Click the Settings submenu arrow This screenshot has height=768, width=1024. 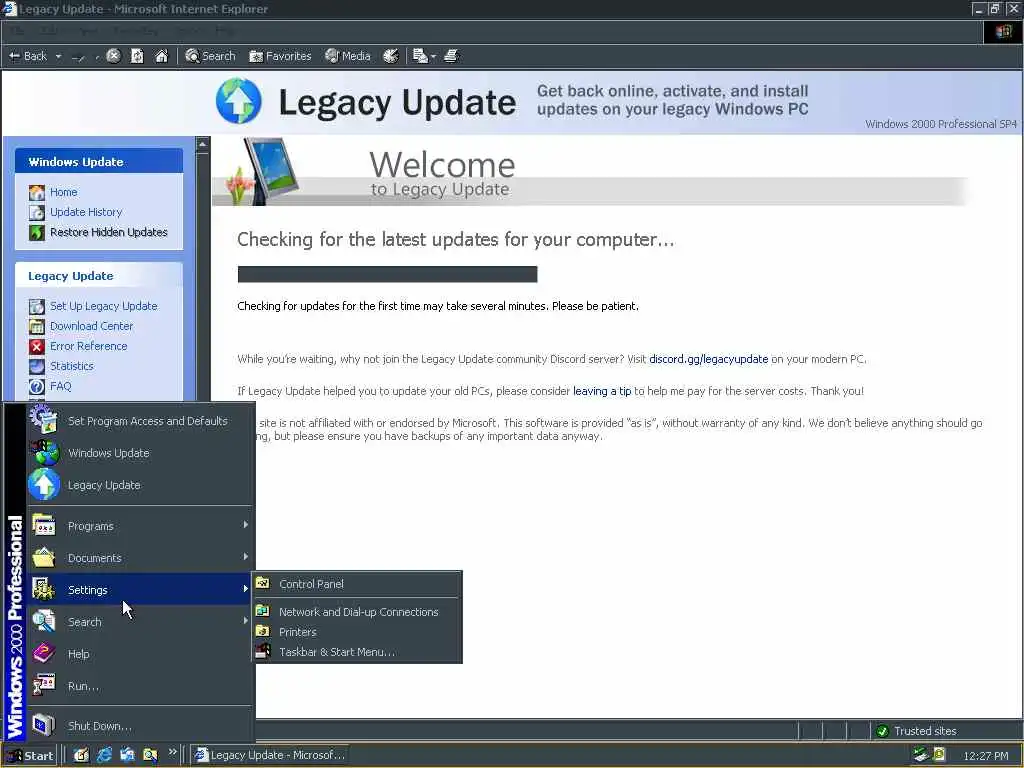[246, 588]
